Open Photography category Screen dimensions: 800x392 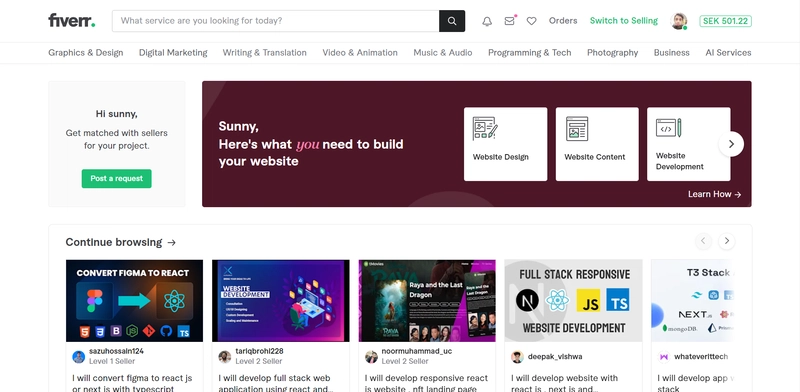coord(612,53)
